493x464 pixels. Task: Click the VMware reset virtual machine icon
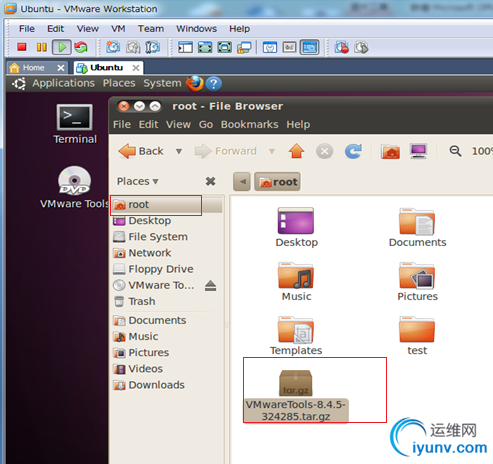[x=81, y=47]
